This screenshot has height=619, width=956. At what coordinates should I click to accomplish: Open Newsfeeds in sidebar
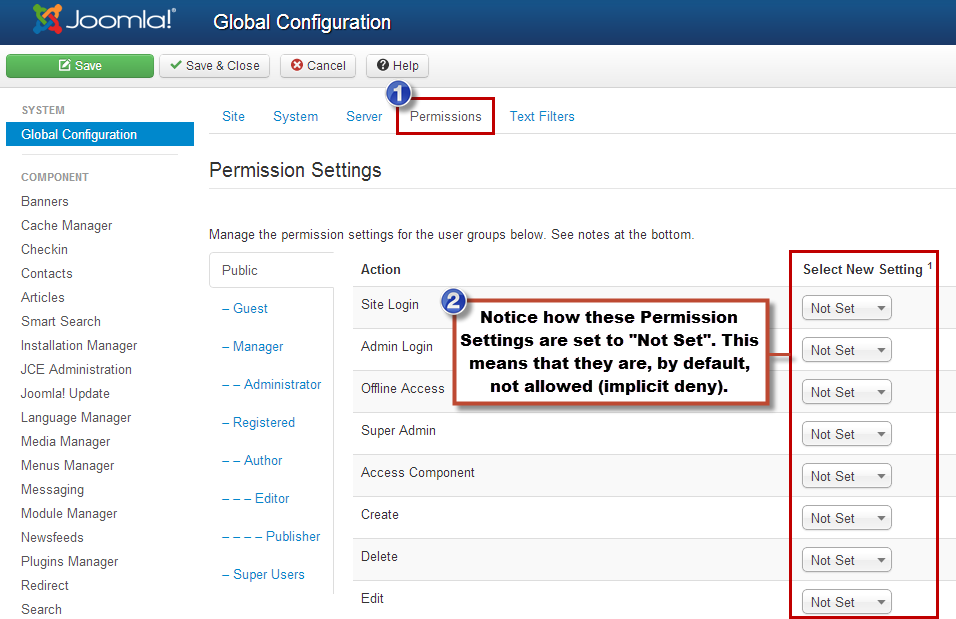pos(52,537)
